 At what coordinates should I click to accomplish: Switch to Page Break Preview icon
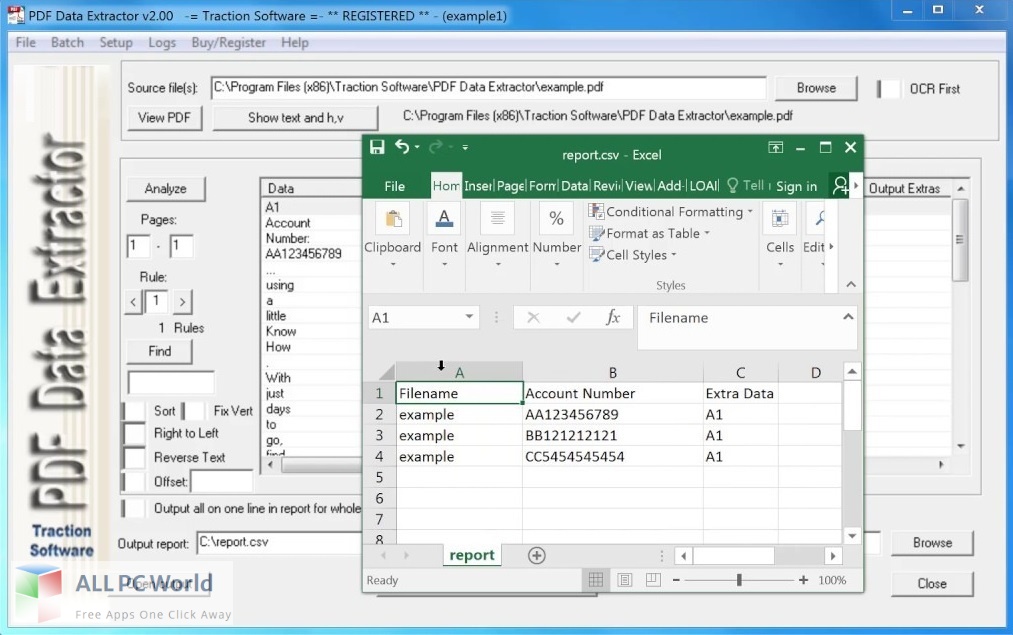point(653,579)
